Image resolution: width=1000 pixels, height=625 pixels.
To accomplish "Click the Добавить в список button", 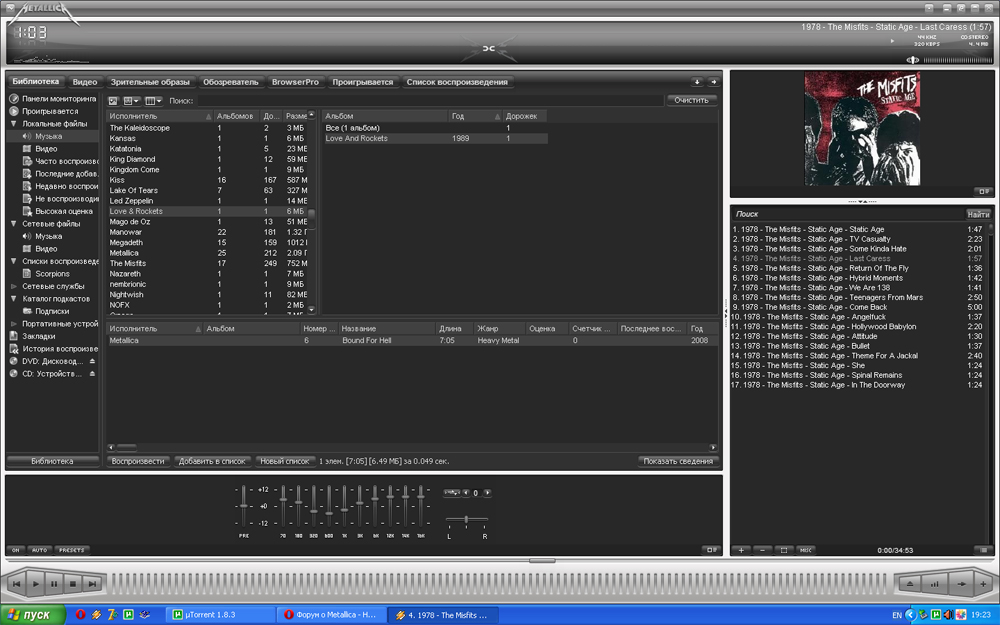I will (211, 461).
